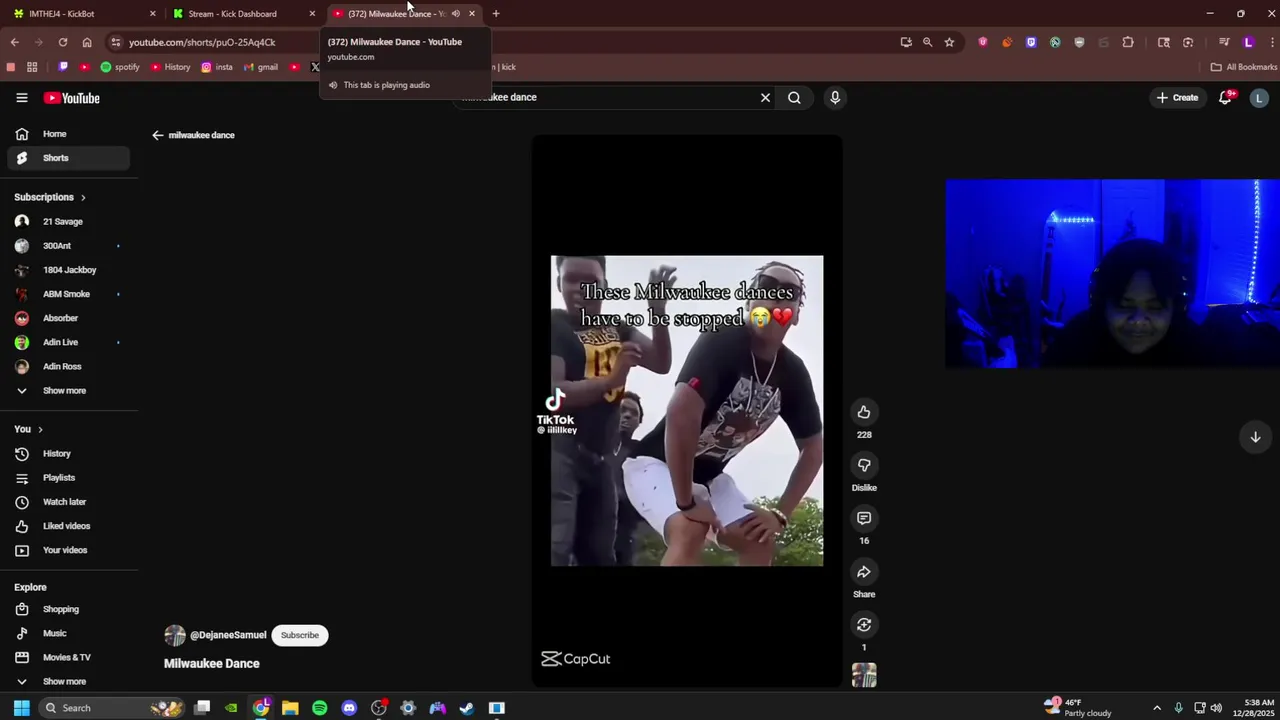
Task: Open a new browser tab
Action: point(496,14)
